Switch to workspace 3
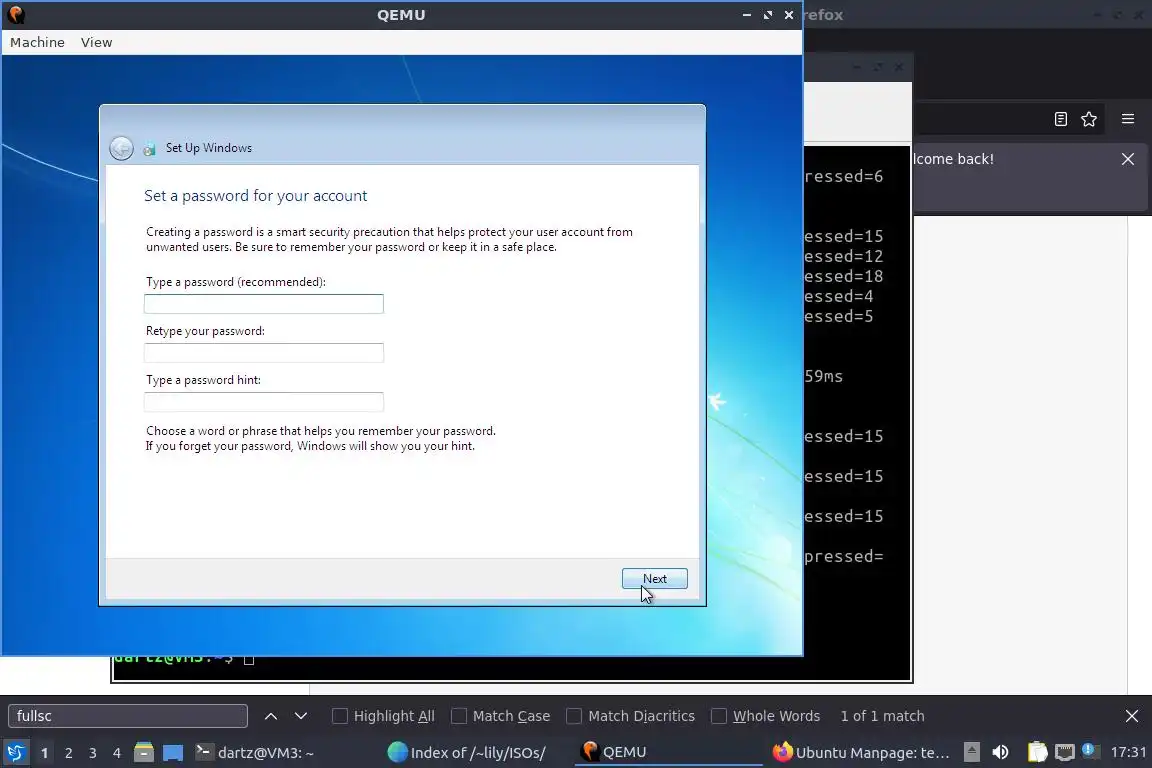1152x768 pixels. coord(93,753)
